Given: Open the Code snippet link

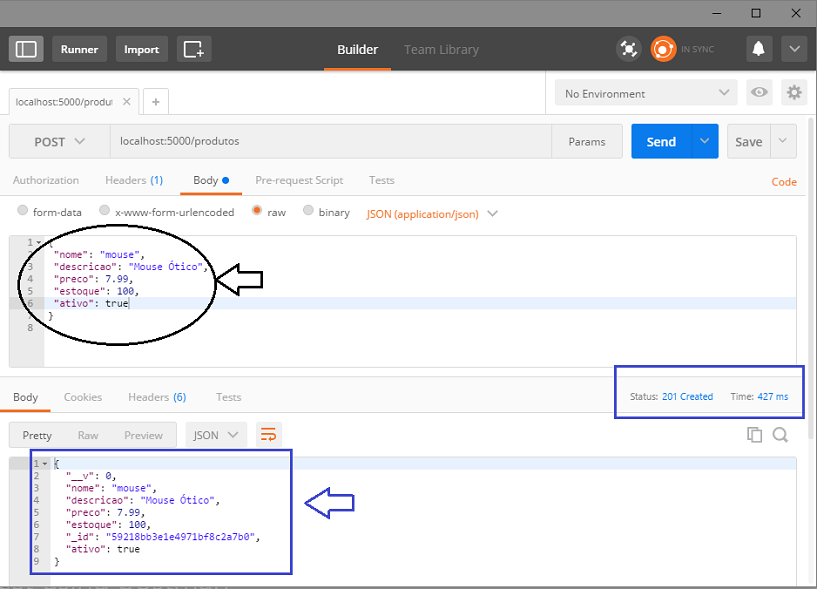Looking at the screenshot, I should (x=784, y=182).
